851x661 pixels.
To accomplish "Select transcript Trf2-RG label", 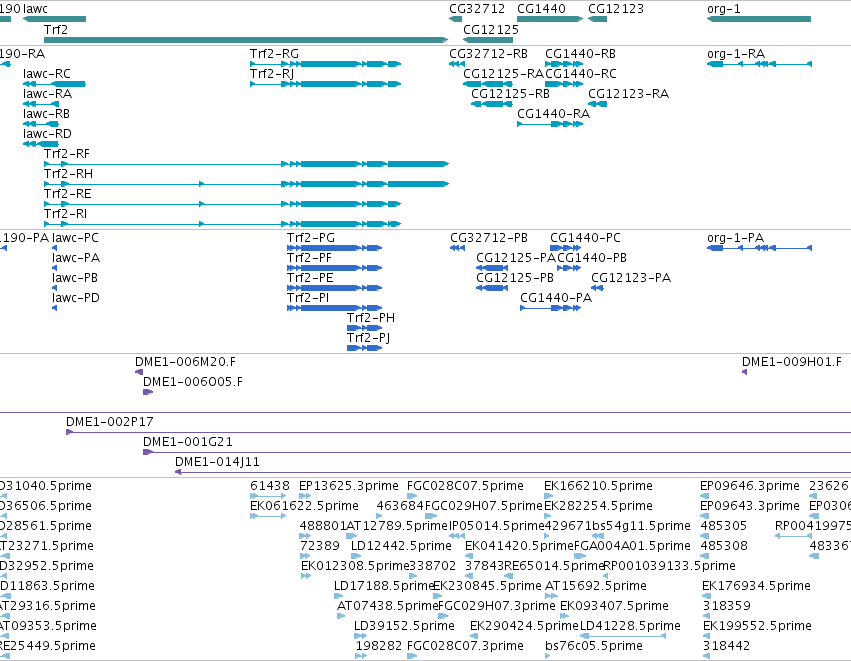I will (274, 54).
